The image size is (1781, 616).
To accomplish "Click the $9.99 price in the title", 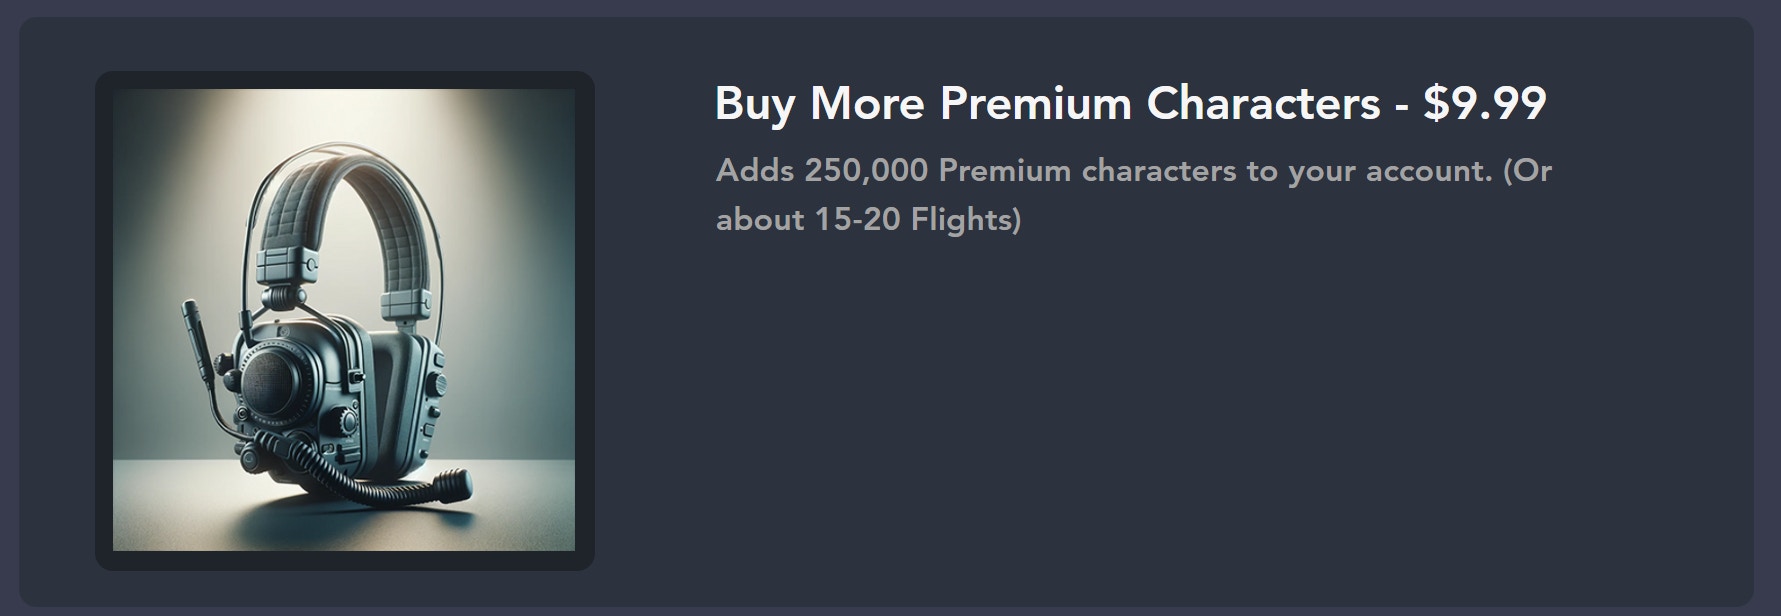I will click(1485, 103).
